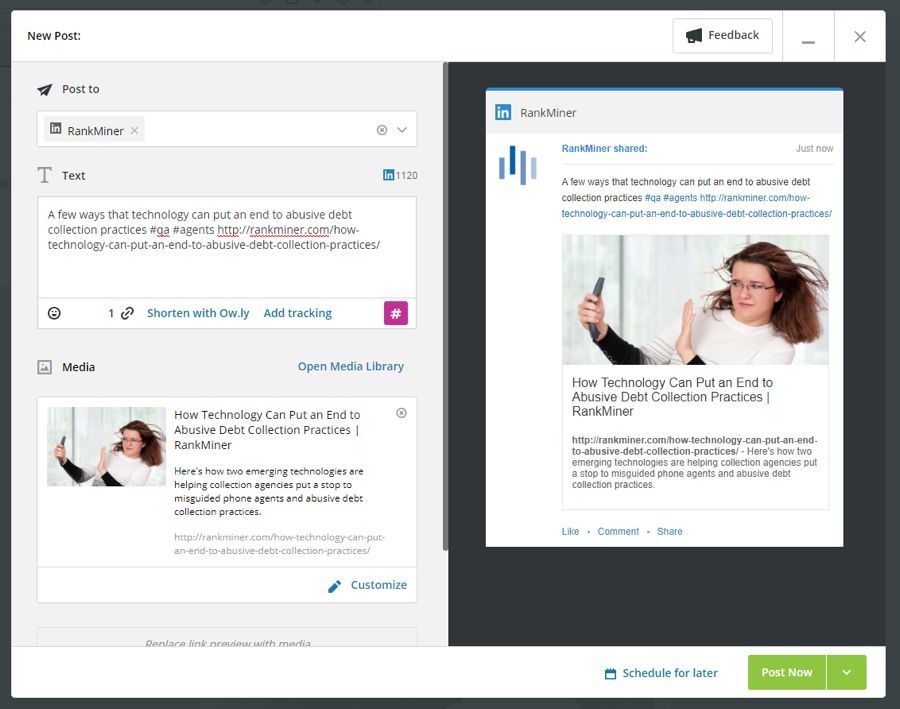
Task: Open the emoji picker
Action: point(54,313)
